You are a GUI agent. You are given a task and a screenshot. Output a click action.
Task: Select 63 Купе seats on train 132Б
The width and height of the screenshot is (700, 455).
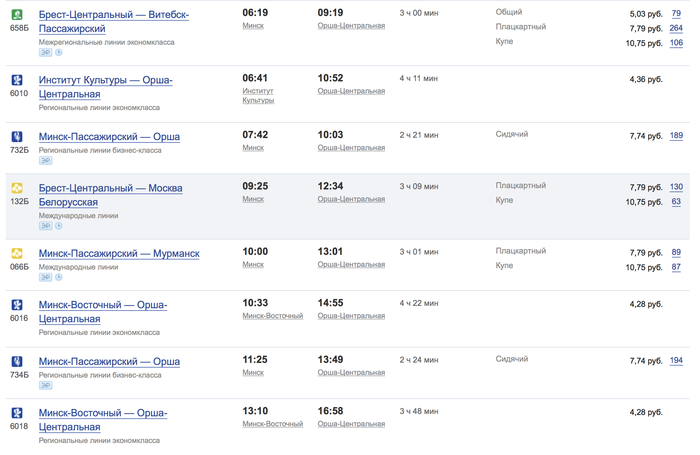pyautogui.click(x=676, y=202)
